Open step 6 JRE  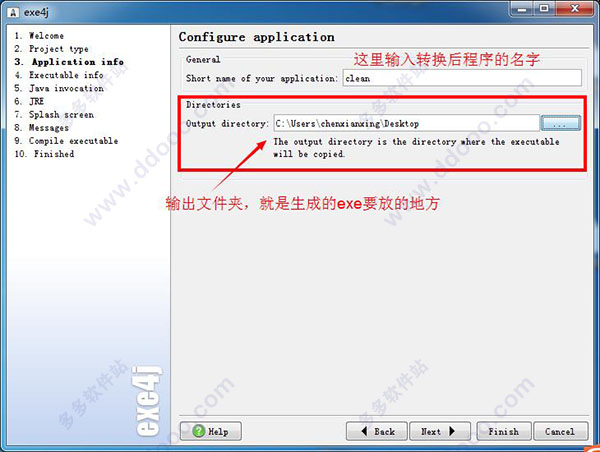(29, 101)
